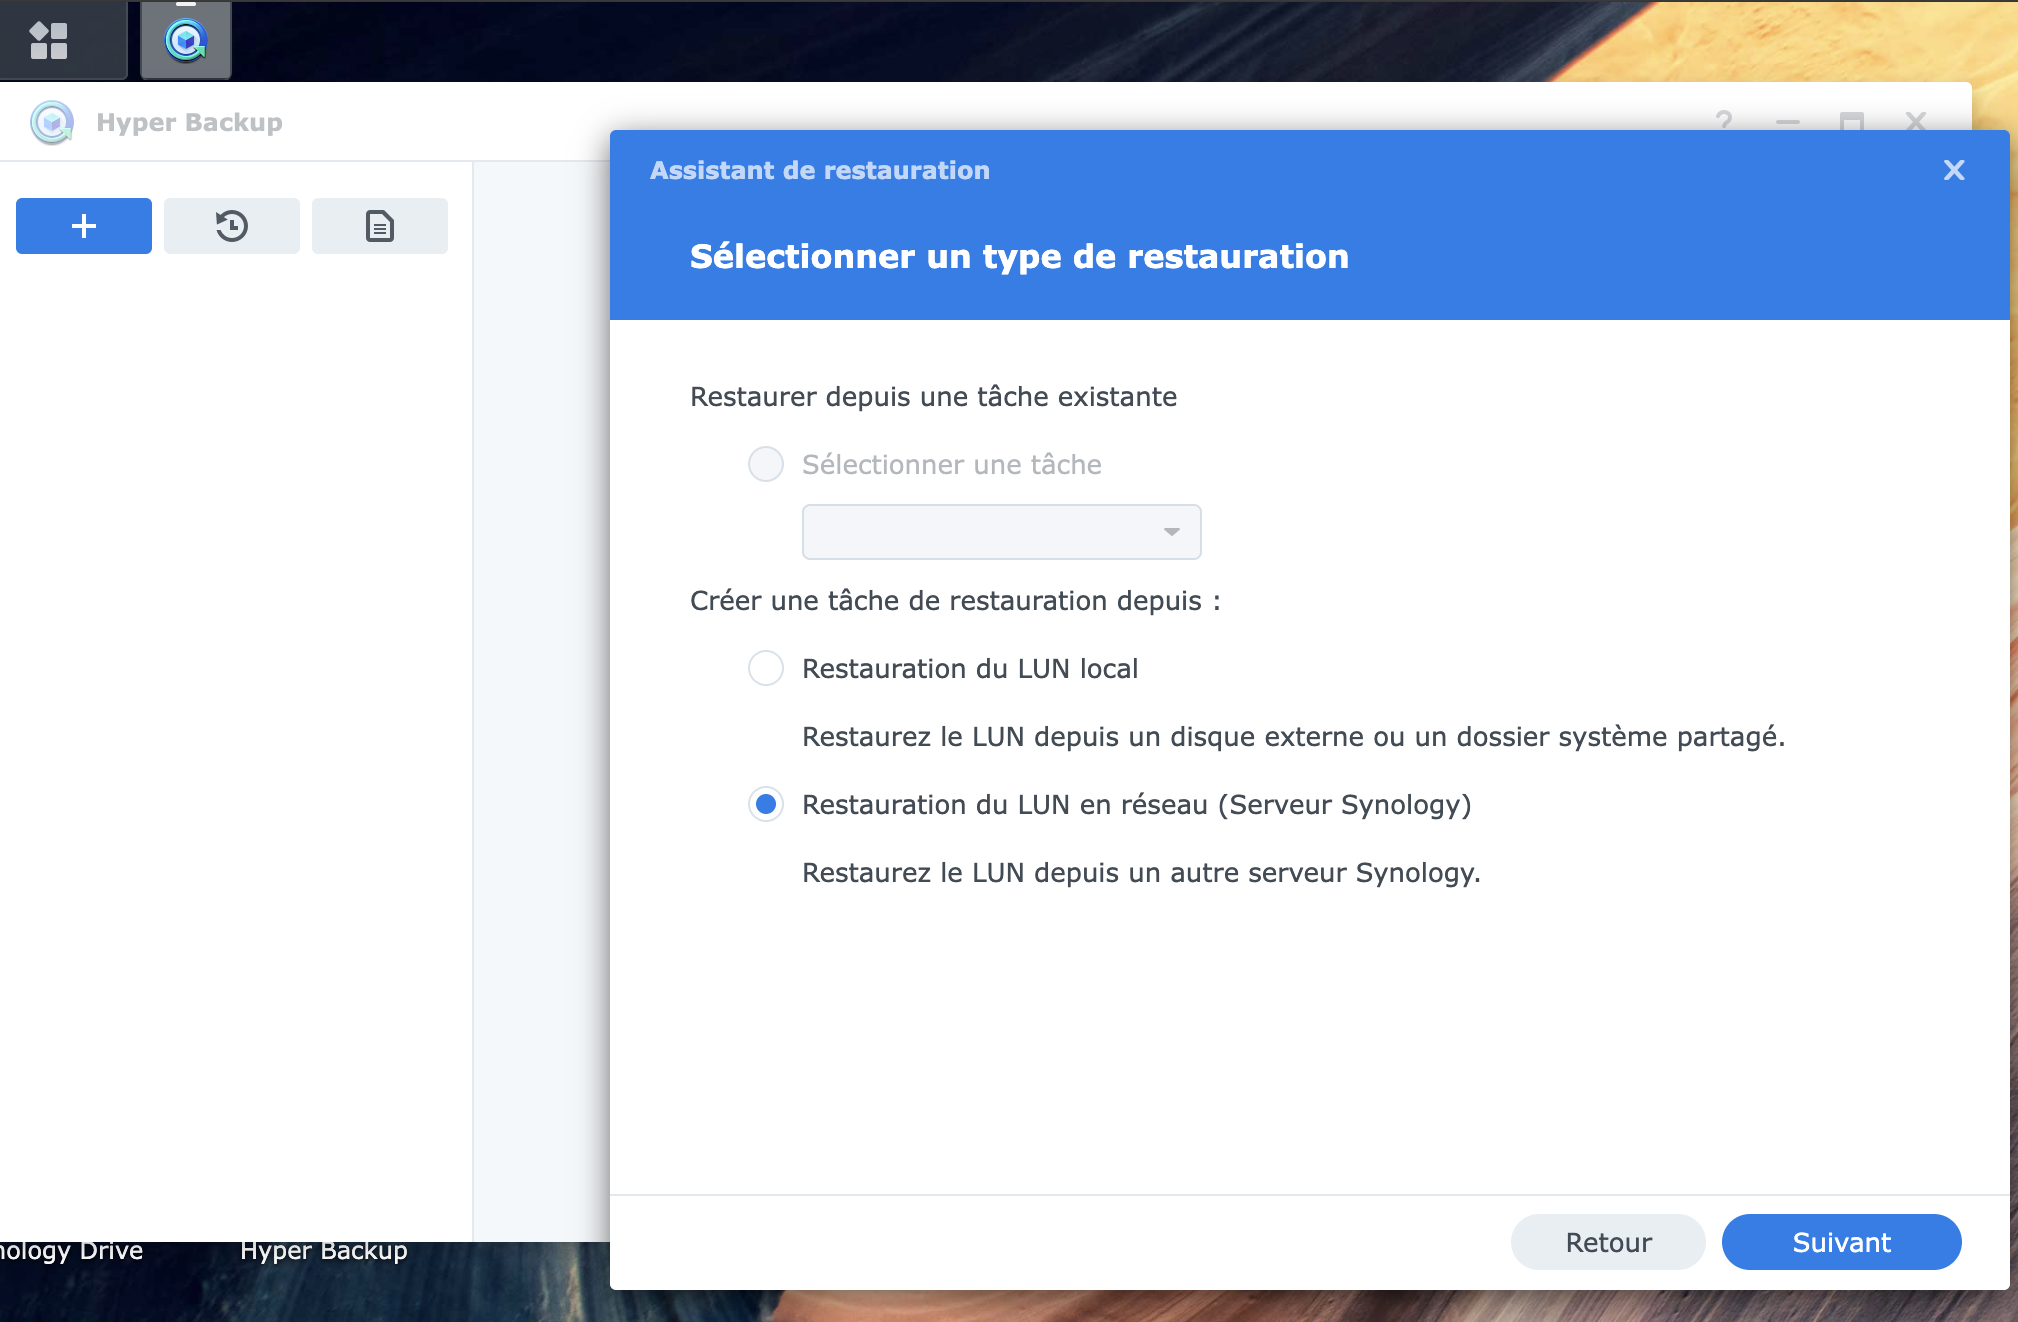Screen dimensions: 2018x1322
Task: Click the Hyper Backup logo in the title bar
Action: point(52,123)
